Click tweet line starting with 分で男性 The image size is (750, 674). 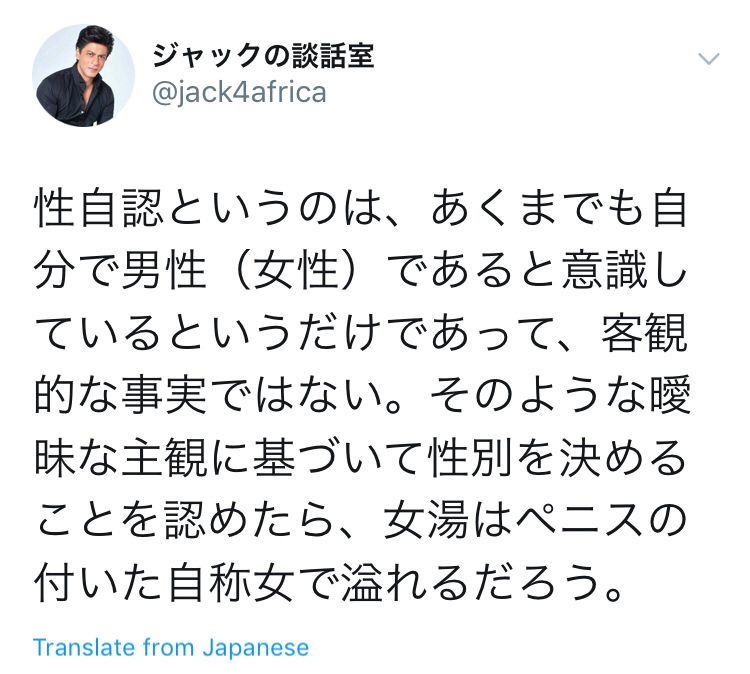tap(361, 271)
